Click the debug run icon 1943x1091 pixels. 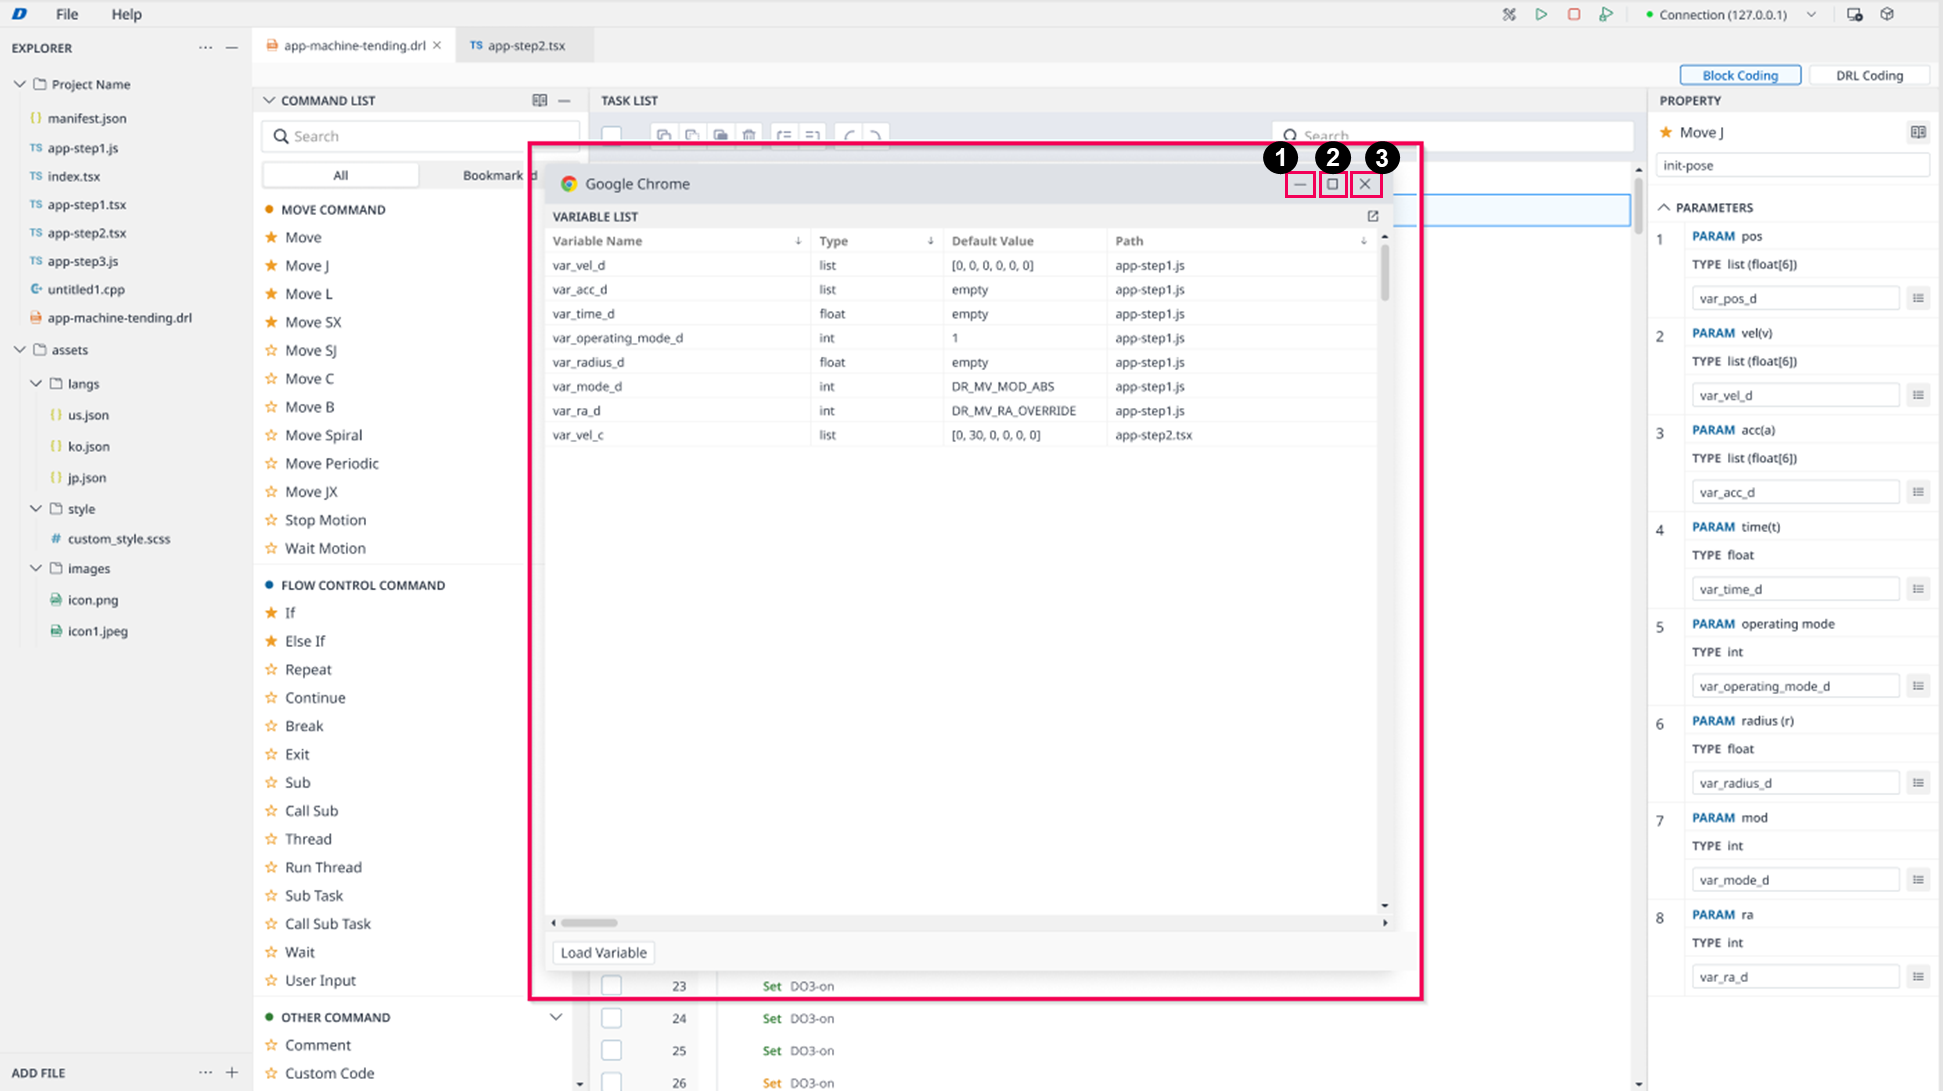[x=1606, y=14]
